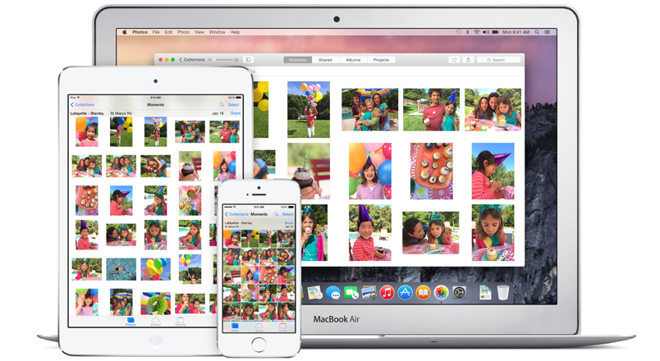This screenshot has height=361, width=660.
Task: Switch to the Shared tab in Photos
Action: click(x=325, y=60)
